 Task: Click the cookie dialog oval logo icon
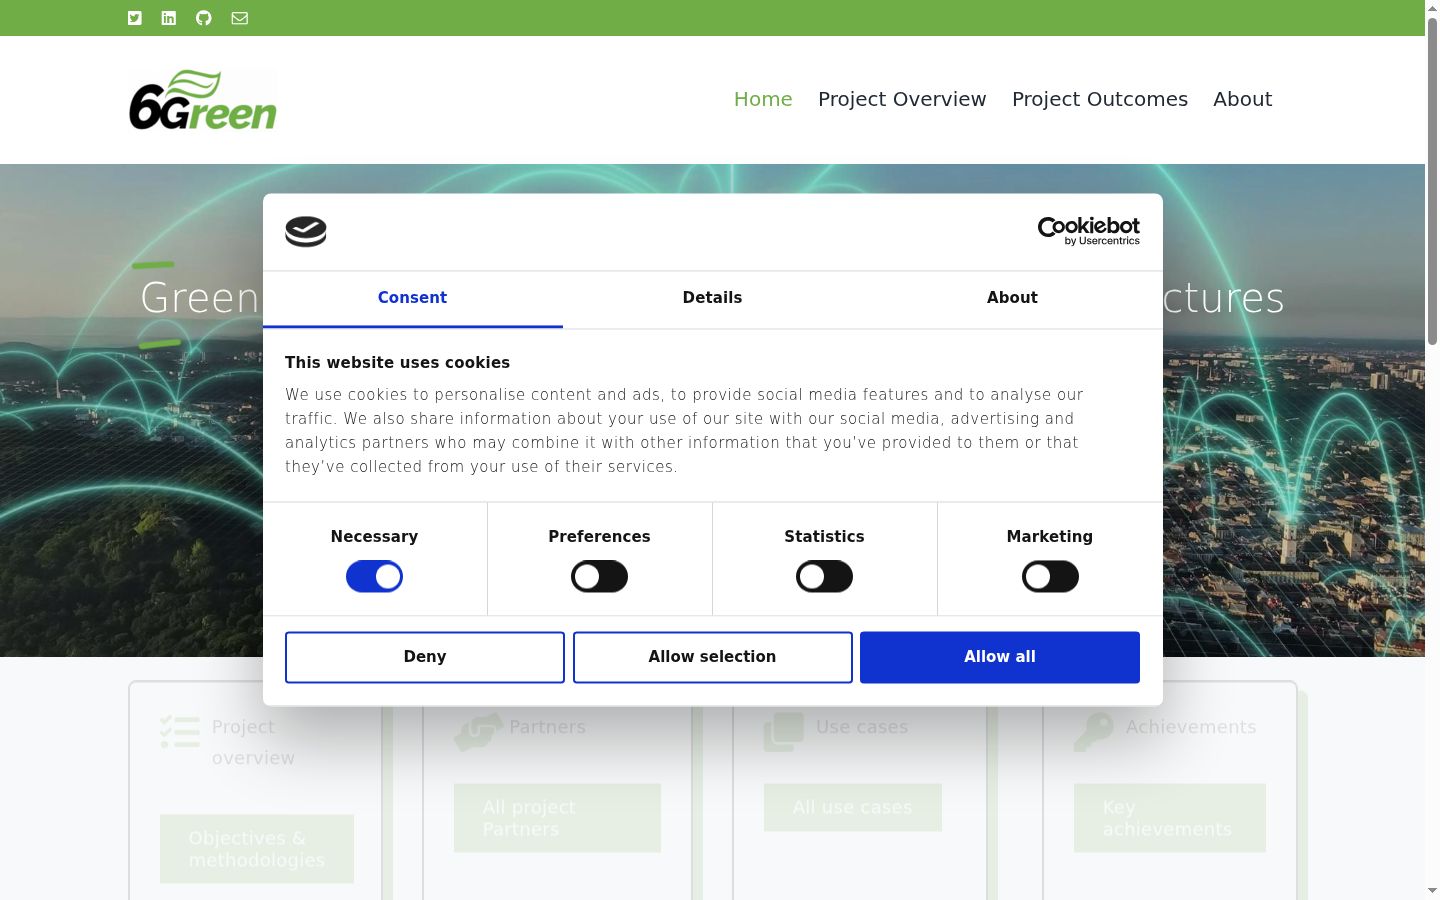(306, 232)
